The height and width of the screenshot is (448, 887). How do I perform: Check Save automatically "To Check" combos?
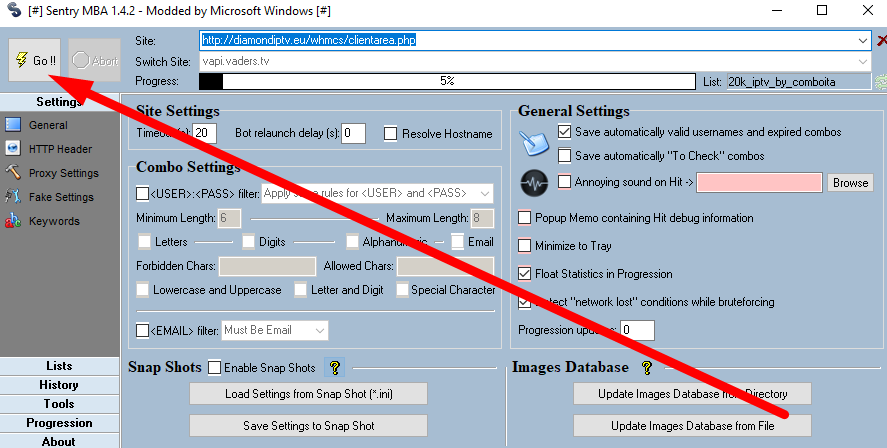pyautogui.click(x=564, y=156)
